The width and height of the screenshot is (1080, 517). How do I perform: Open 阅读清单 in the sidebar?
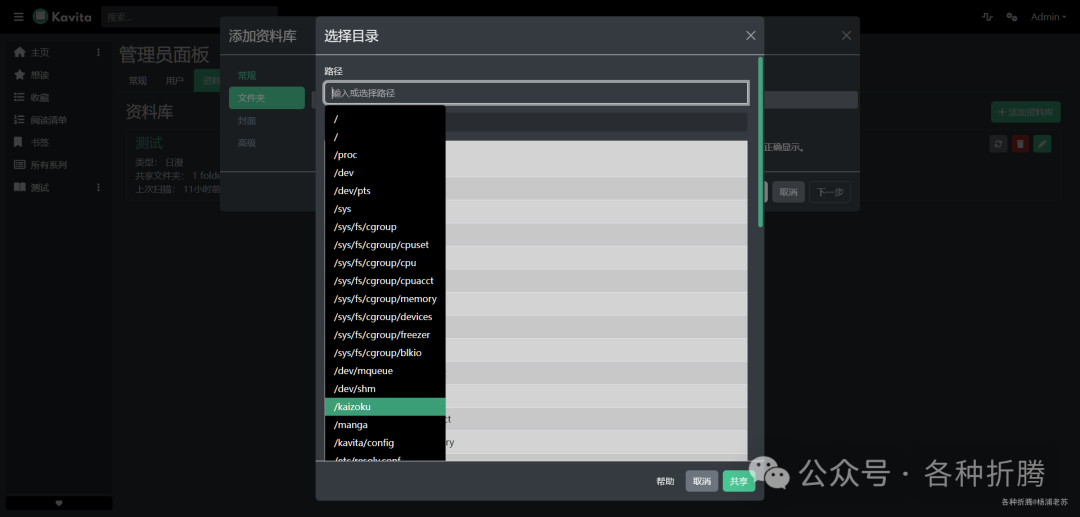pyautogui.click(x=48, y=120)
